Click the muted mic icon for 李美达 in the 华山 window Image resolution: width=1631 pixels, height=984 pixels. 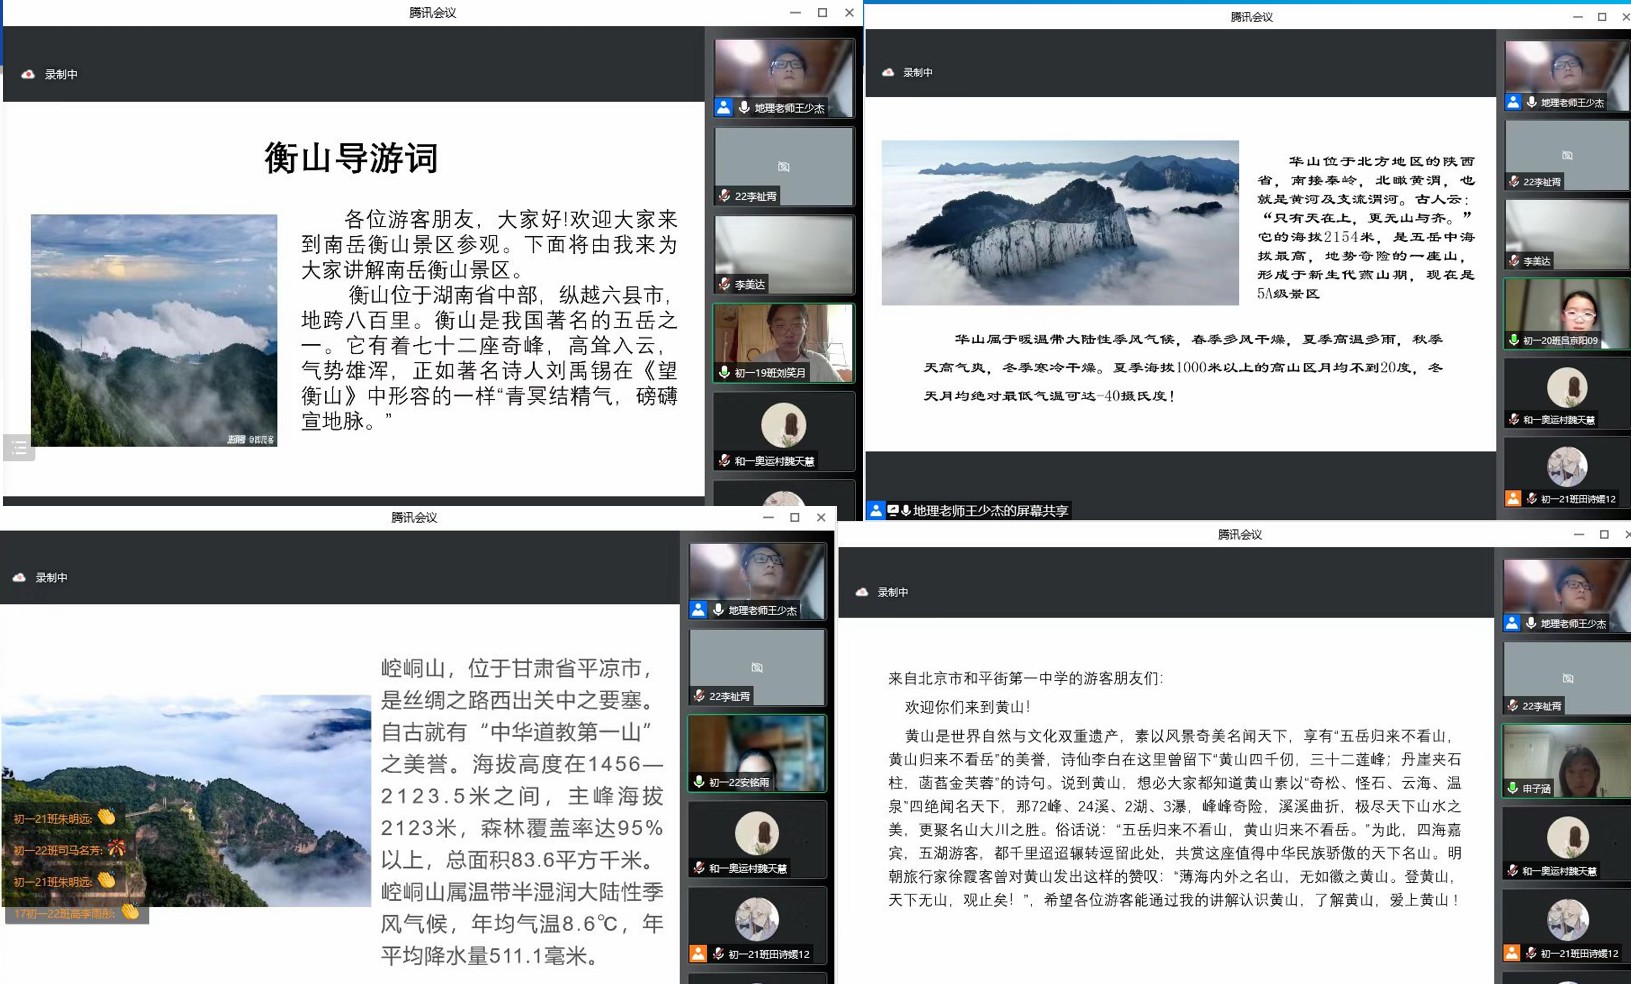tap(1514, 261)
